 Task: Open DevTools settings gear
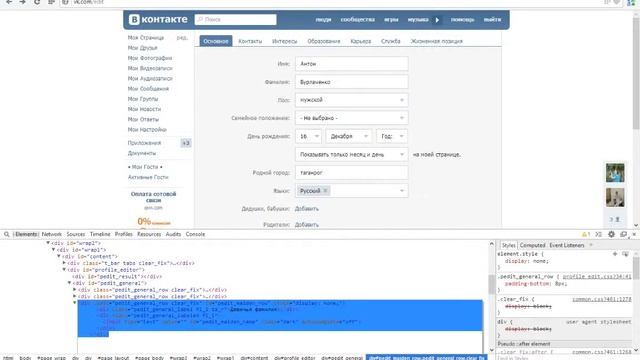click(x=611, y=234)
